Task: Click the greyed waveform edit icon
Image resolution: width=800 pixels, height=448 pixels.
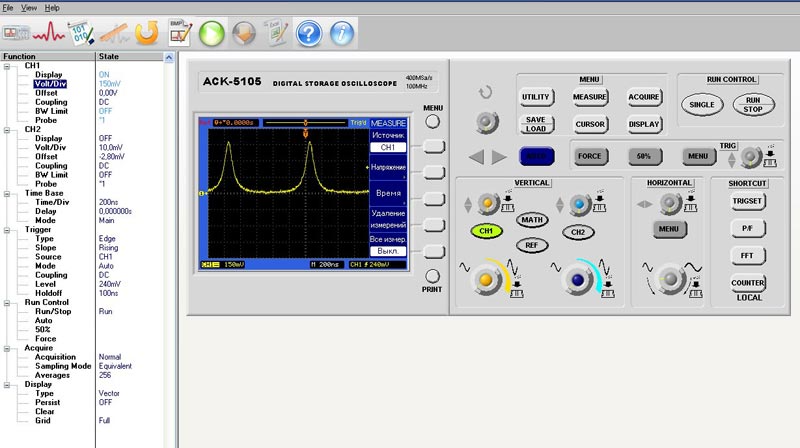Action: [114, 34]
